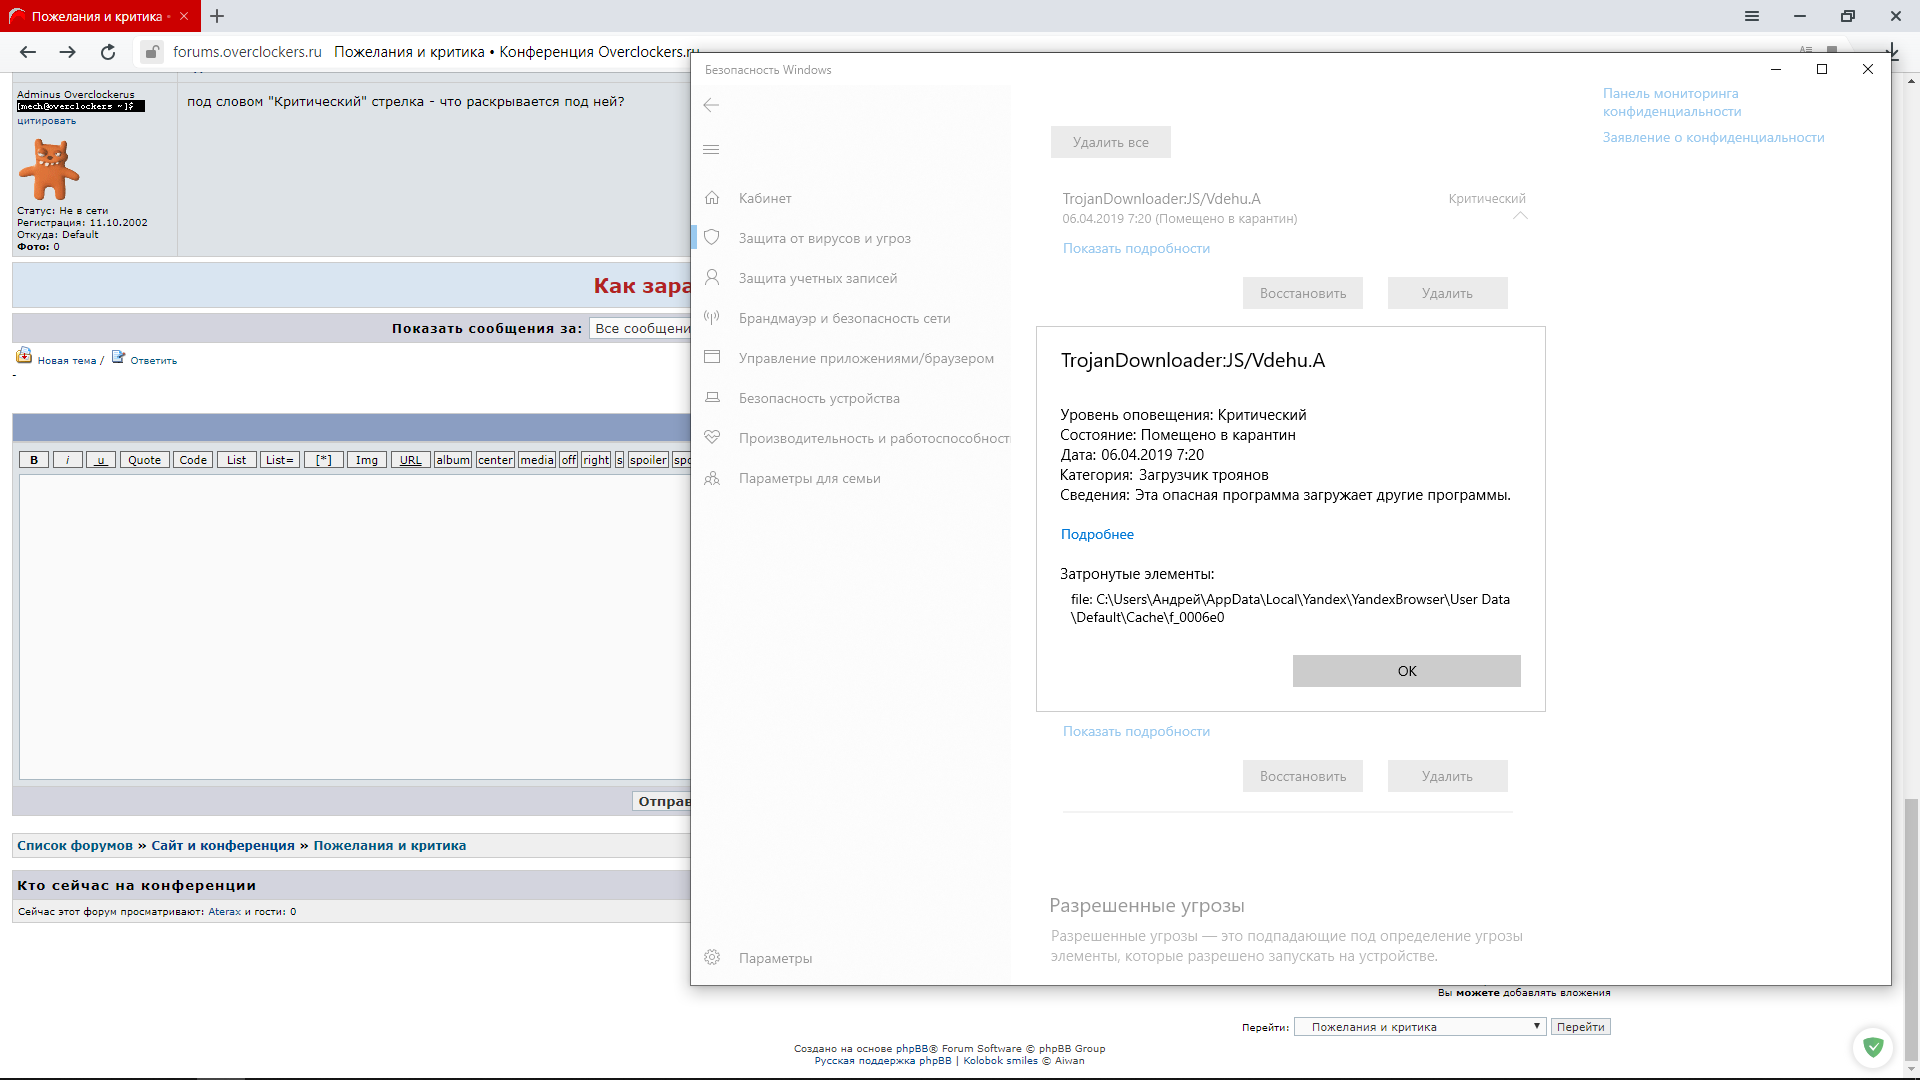
Task: Toggle the hamburger navigation menu
Action: click(711, 150)
